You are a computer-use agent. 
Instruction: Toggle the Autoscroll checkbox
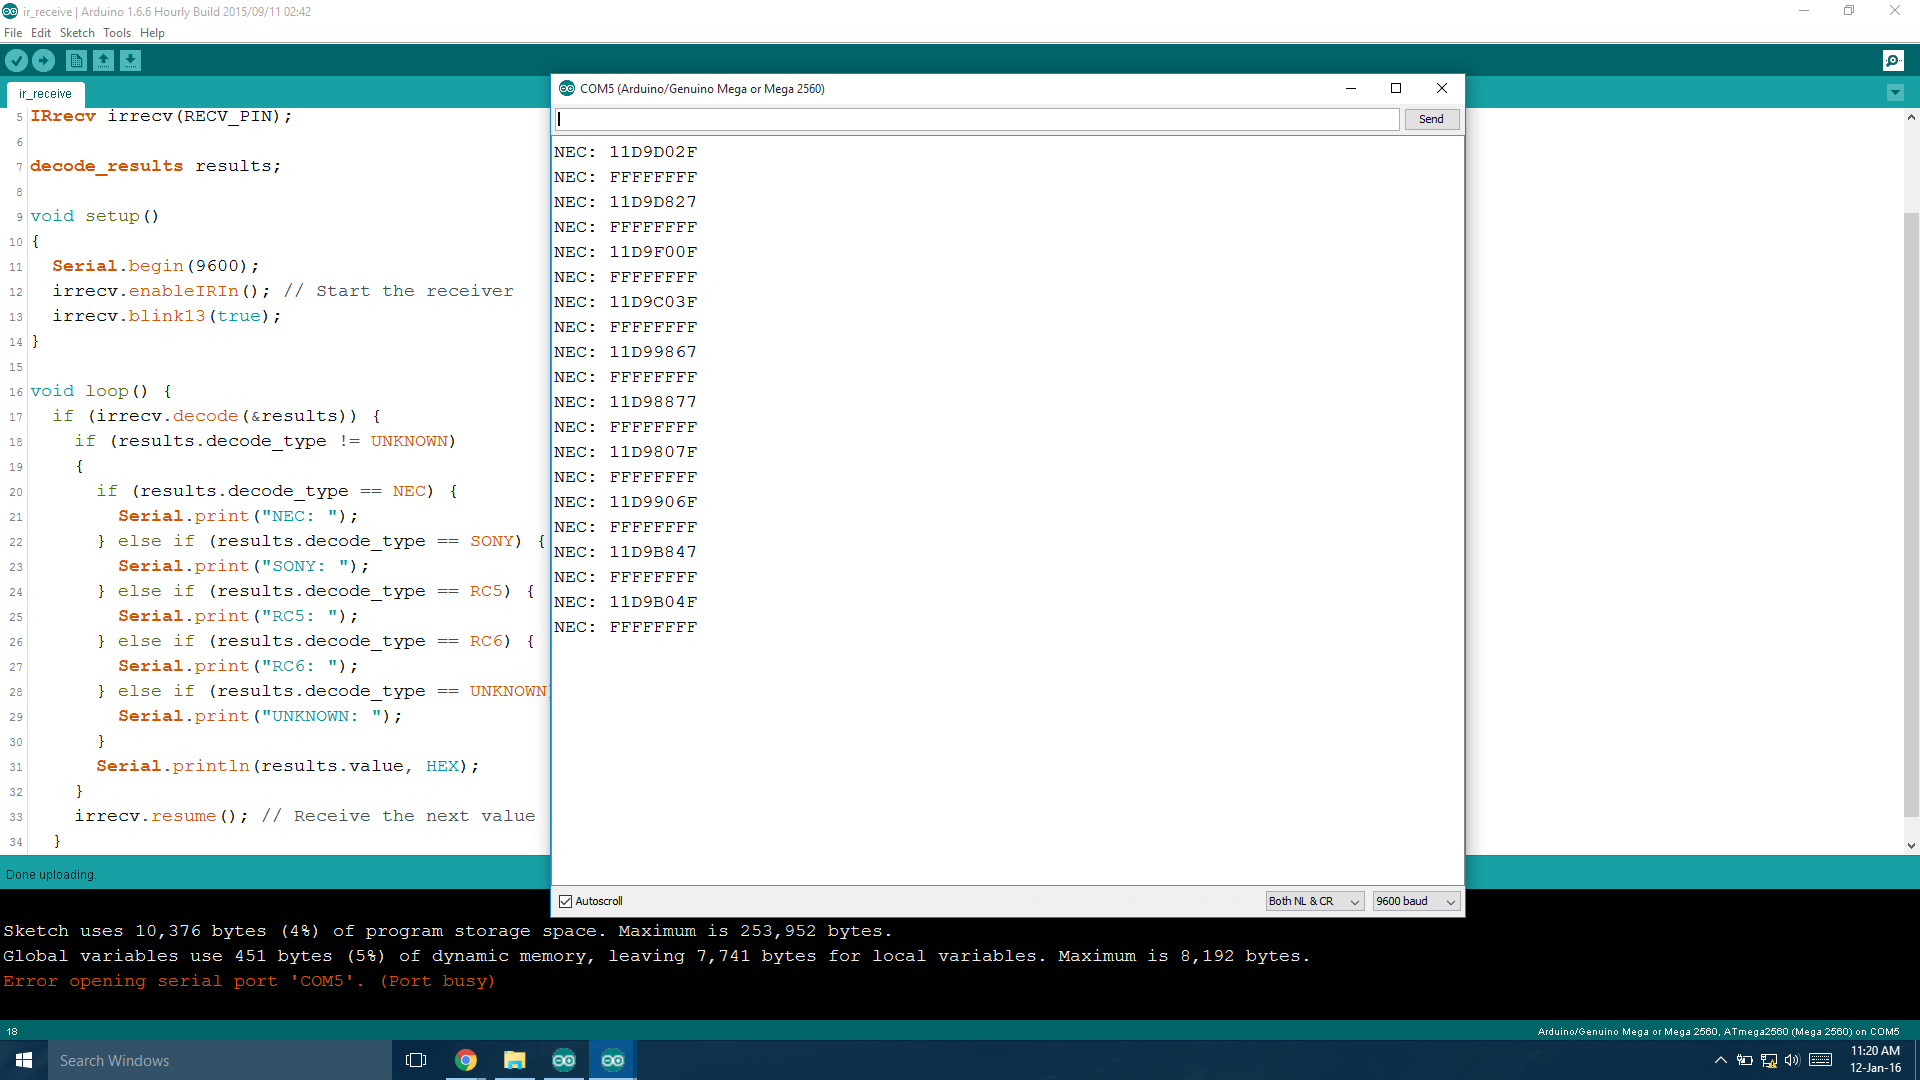point(566,901)
